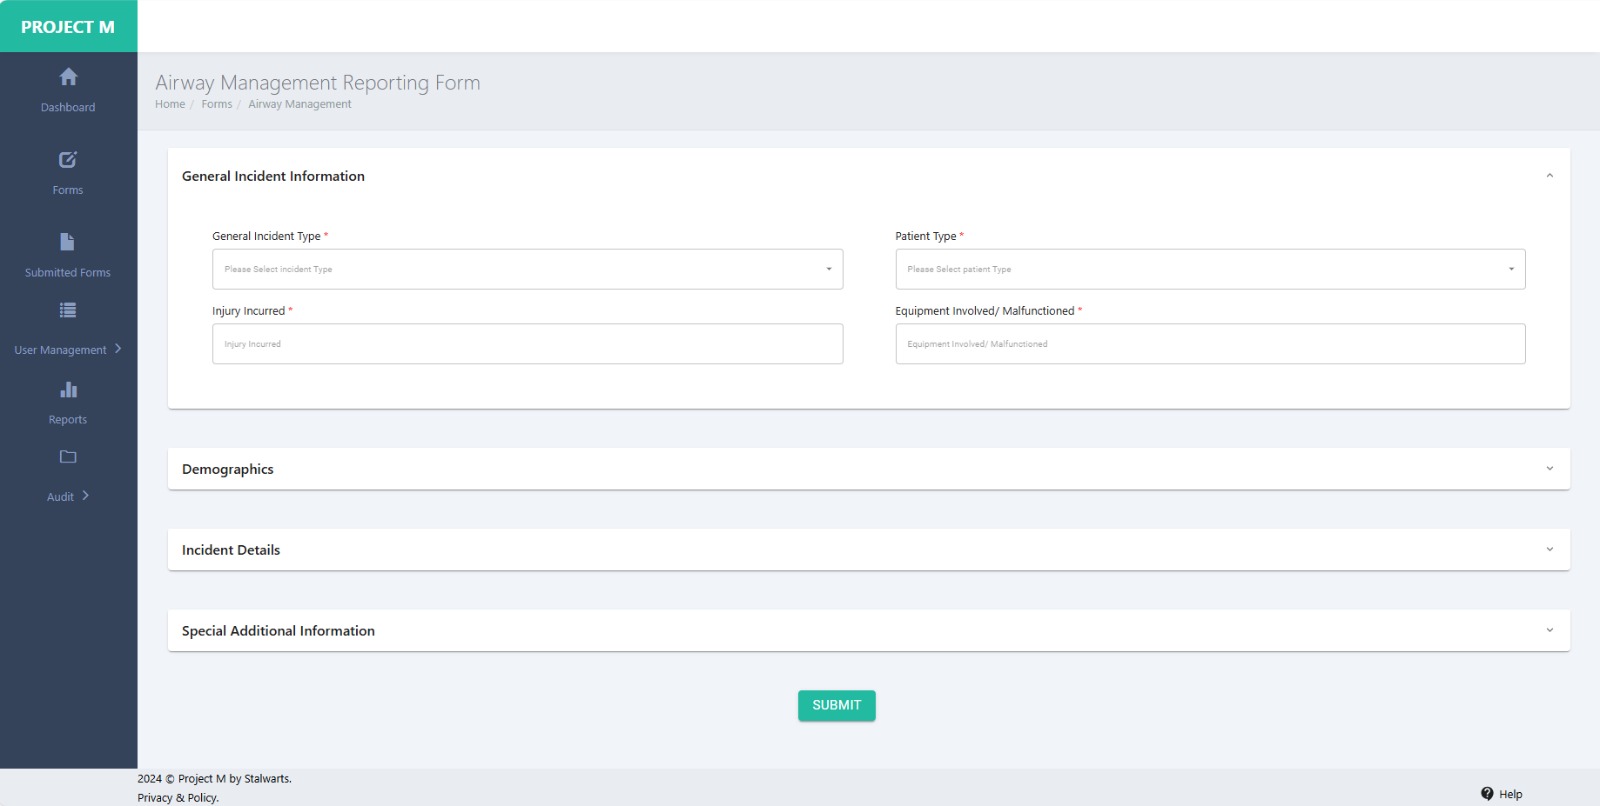1600x806 pixels.
Task: Focus the Equipment Involved/ Malfunctioned field
Action: pyautogui.click(x=1210, y=344)
